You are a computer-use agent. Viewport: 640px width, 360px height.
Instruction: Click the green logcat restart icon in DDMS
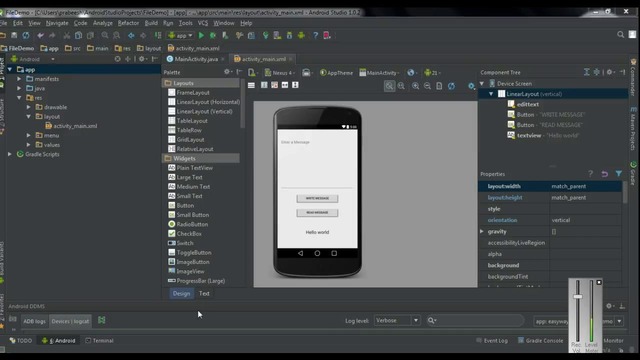pyautogui.click(x=102, y=320)
